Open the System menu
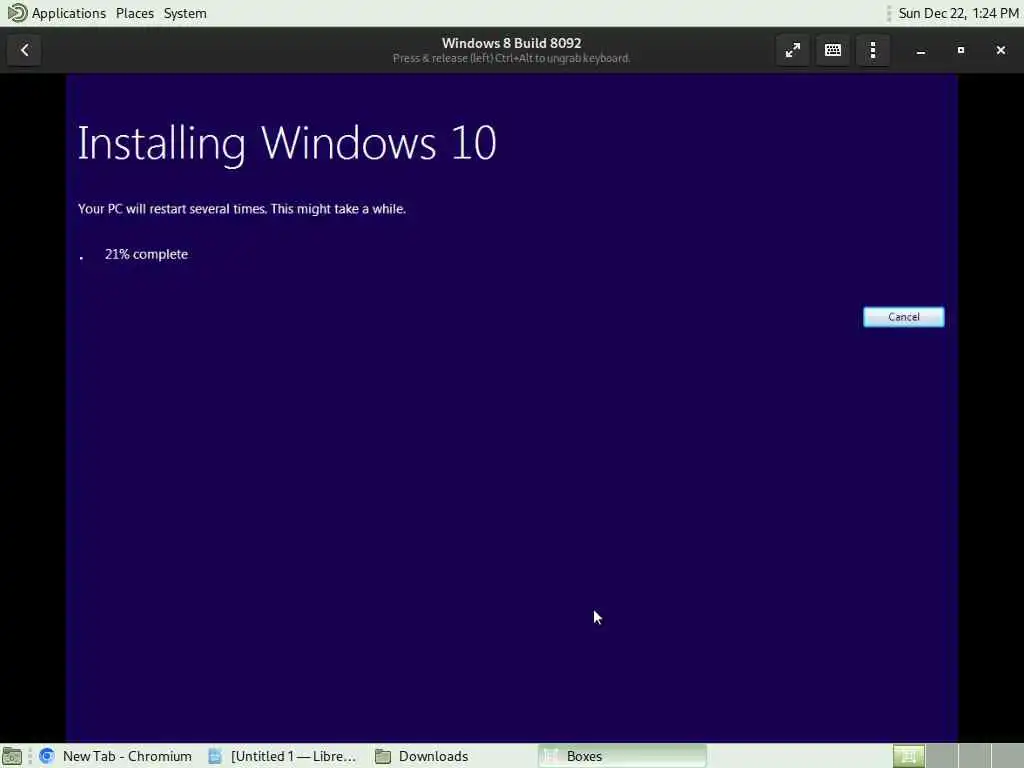 coord(185,13)
